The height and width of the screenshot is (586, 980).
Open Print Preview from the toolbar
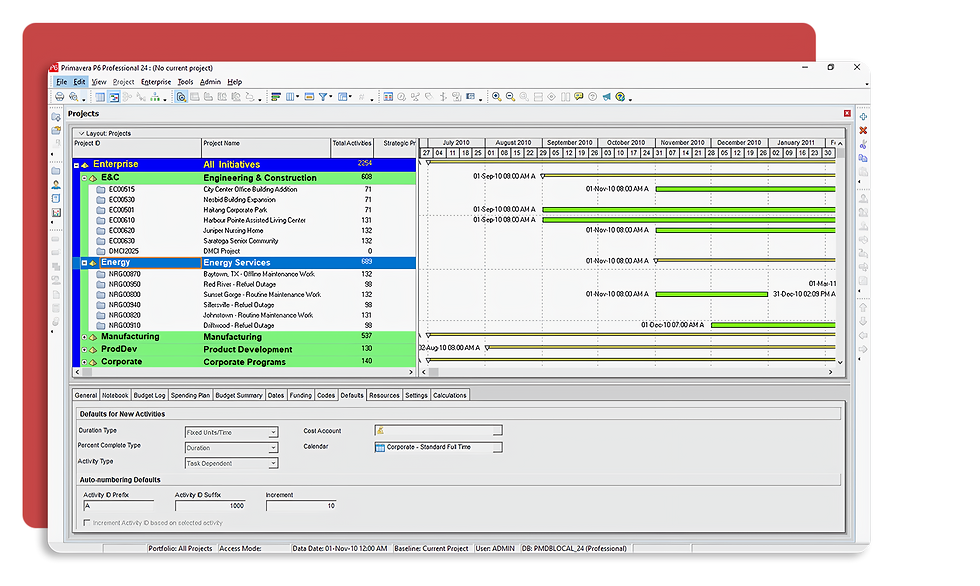pyautogui.click(x=74, y=97)
